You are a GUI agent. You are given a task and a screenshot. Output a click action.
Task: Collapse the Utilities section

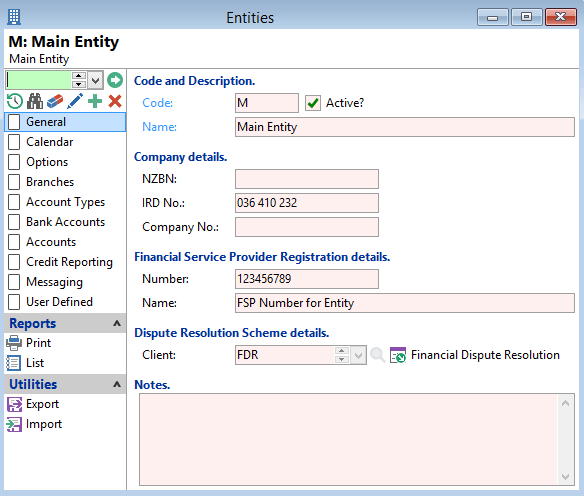(x=117, y=384)
